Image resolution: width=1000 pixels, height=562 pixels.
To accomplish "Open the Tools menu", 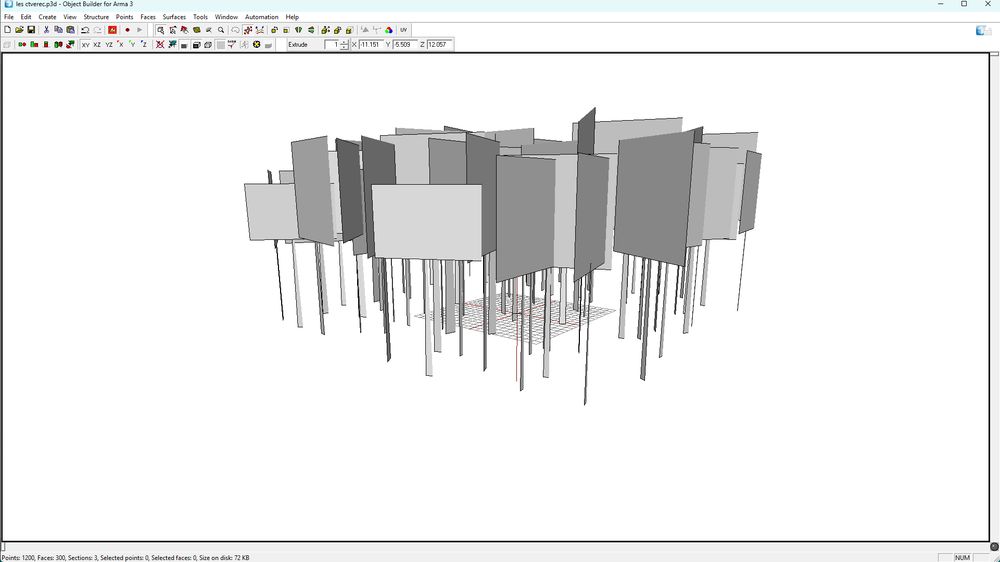I will click(200, 17).
